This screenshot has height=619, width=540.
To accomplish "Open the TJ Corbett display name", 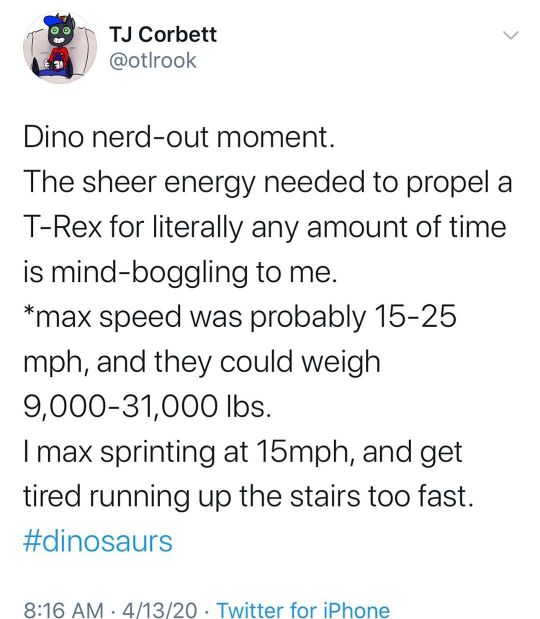I will click(x=163, y=34).
